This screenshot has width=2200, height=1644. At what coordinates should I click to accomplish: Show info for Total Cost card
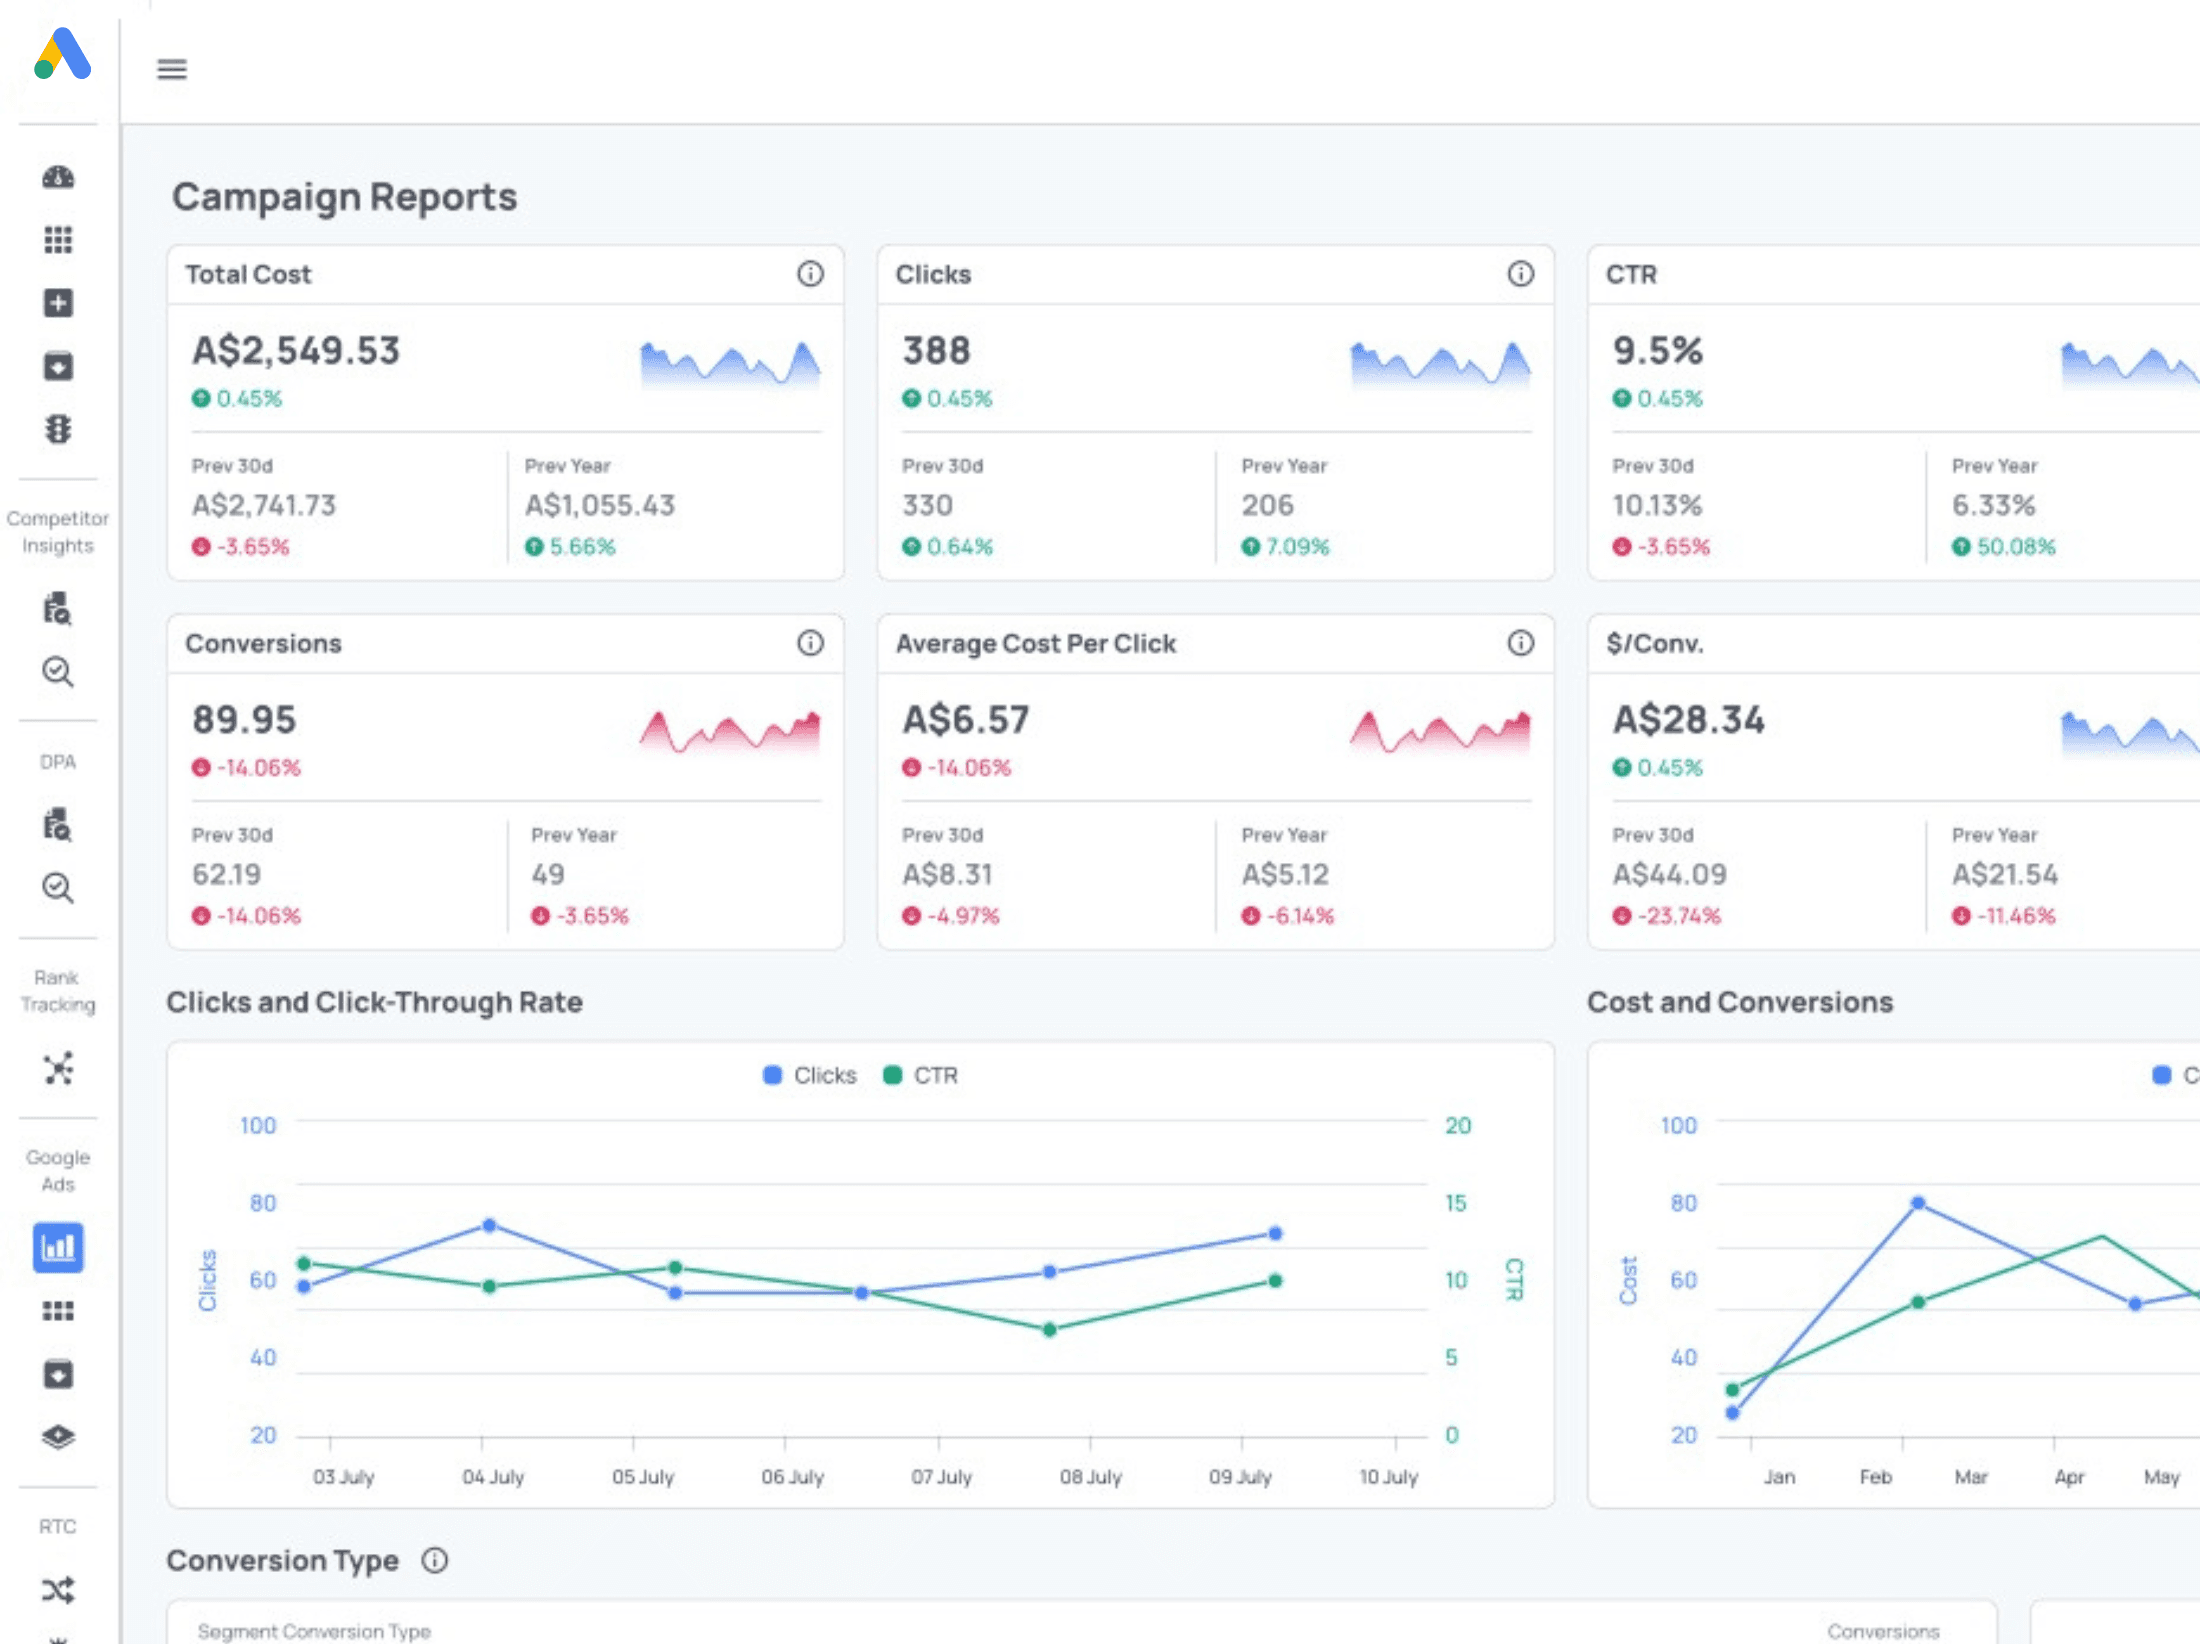[x=810, y=274]
